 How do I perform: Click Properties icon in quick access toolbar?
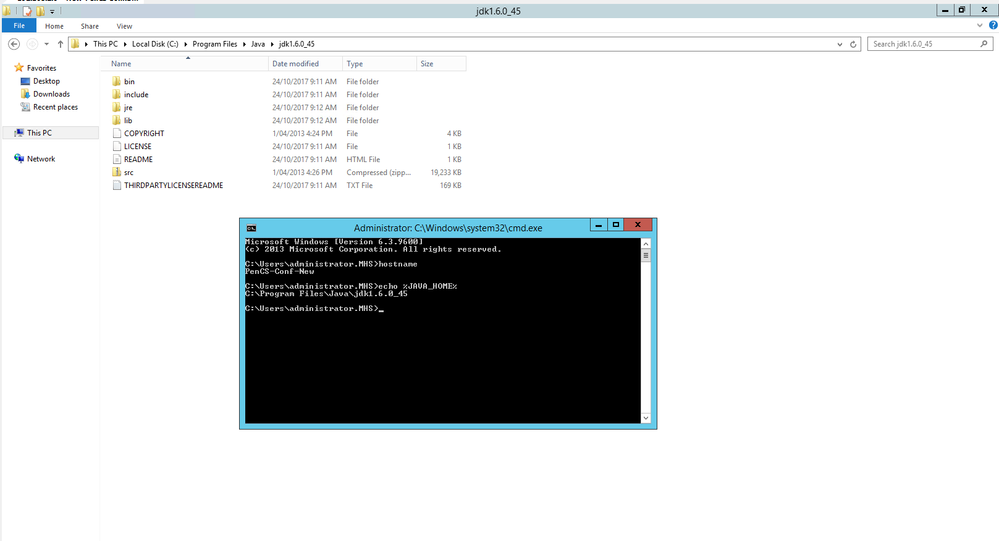point(27,11)
